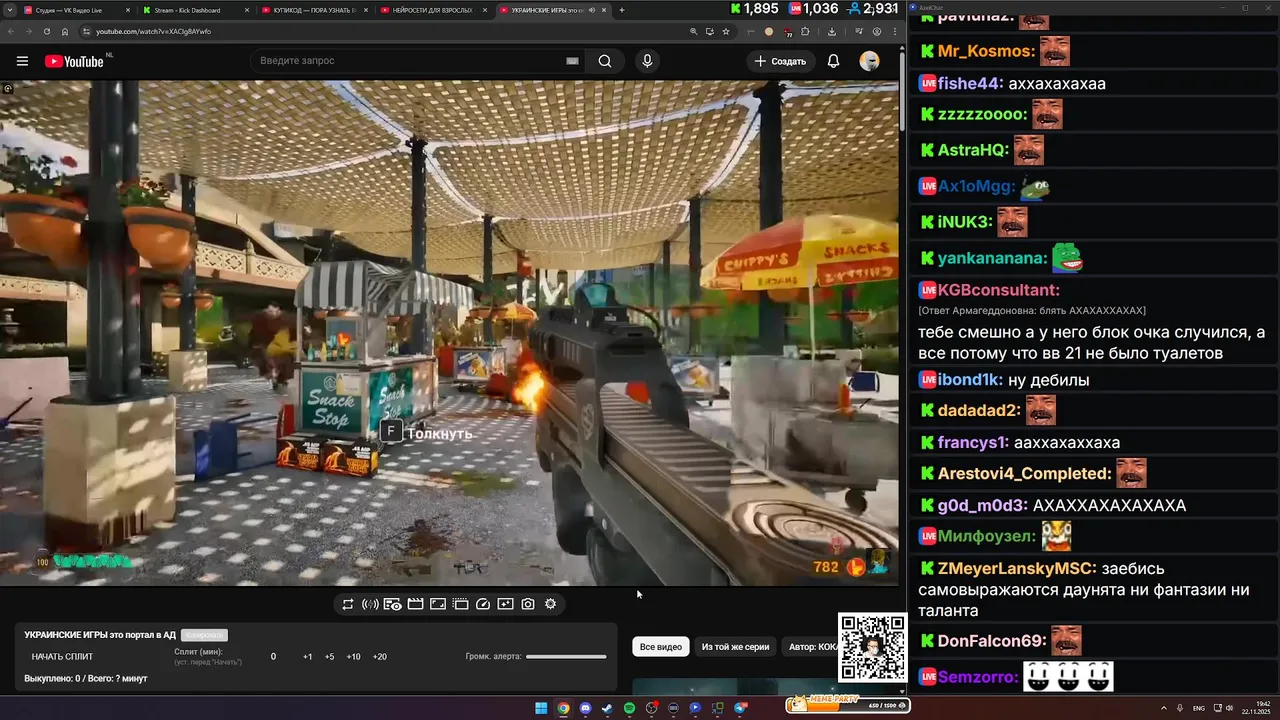The width and height of the screenshot is (1280, 720).
Task: Click 'НАЧАТЬ СПЛИТ' button
Action: coord(62,657)
